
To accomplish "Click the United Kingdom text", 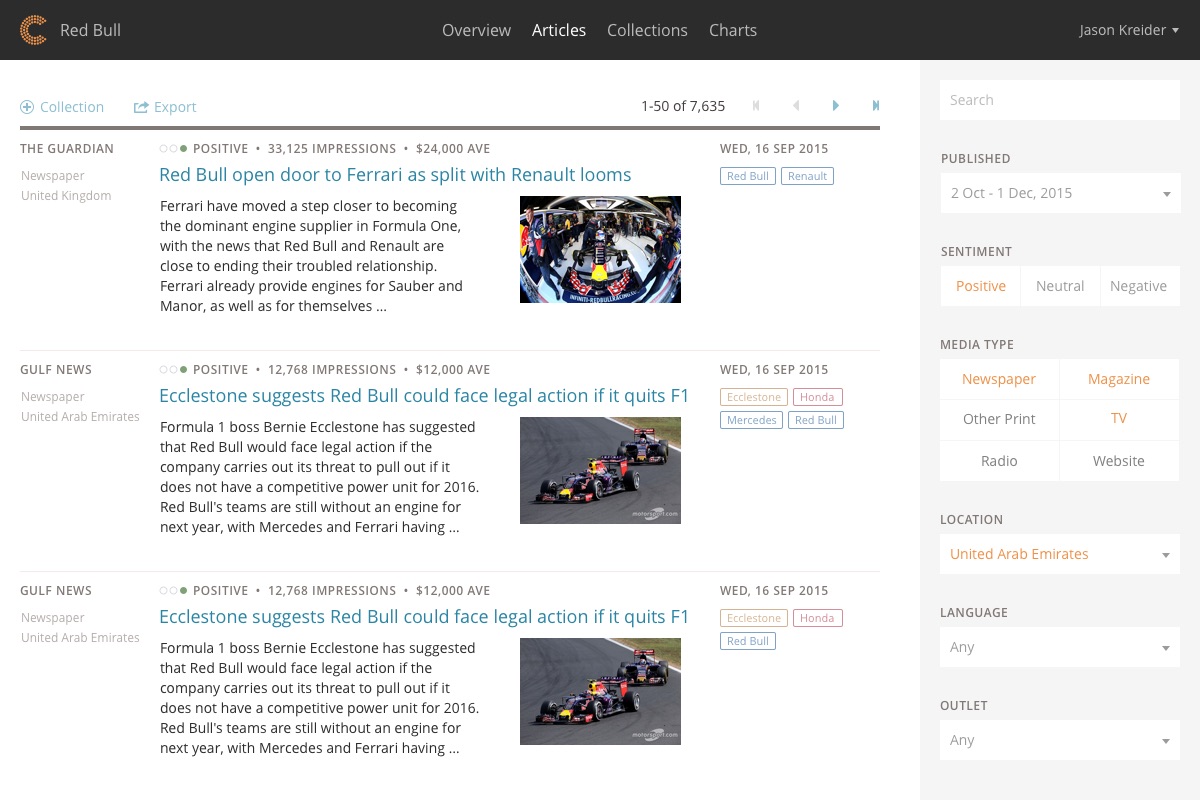I will [66, 196].
